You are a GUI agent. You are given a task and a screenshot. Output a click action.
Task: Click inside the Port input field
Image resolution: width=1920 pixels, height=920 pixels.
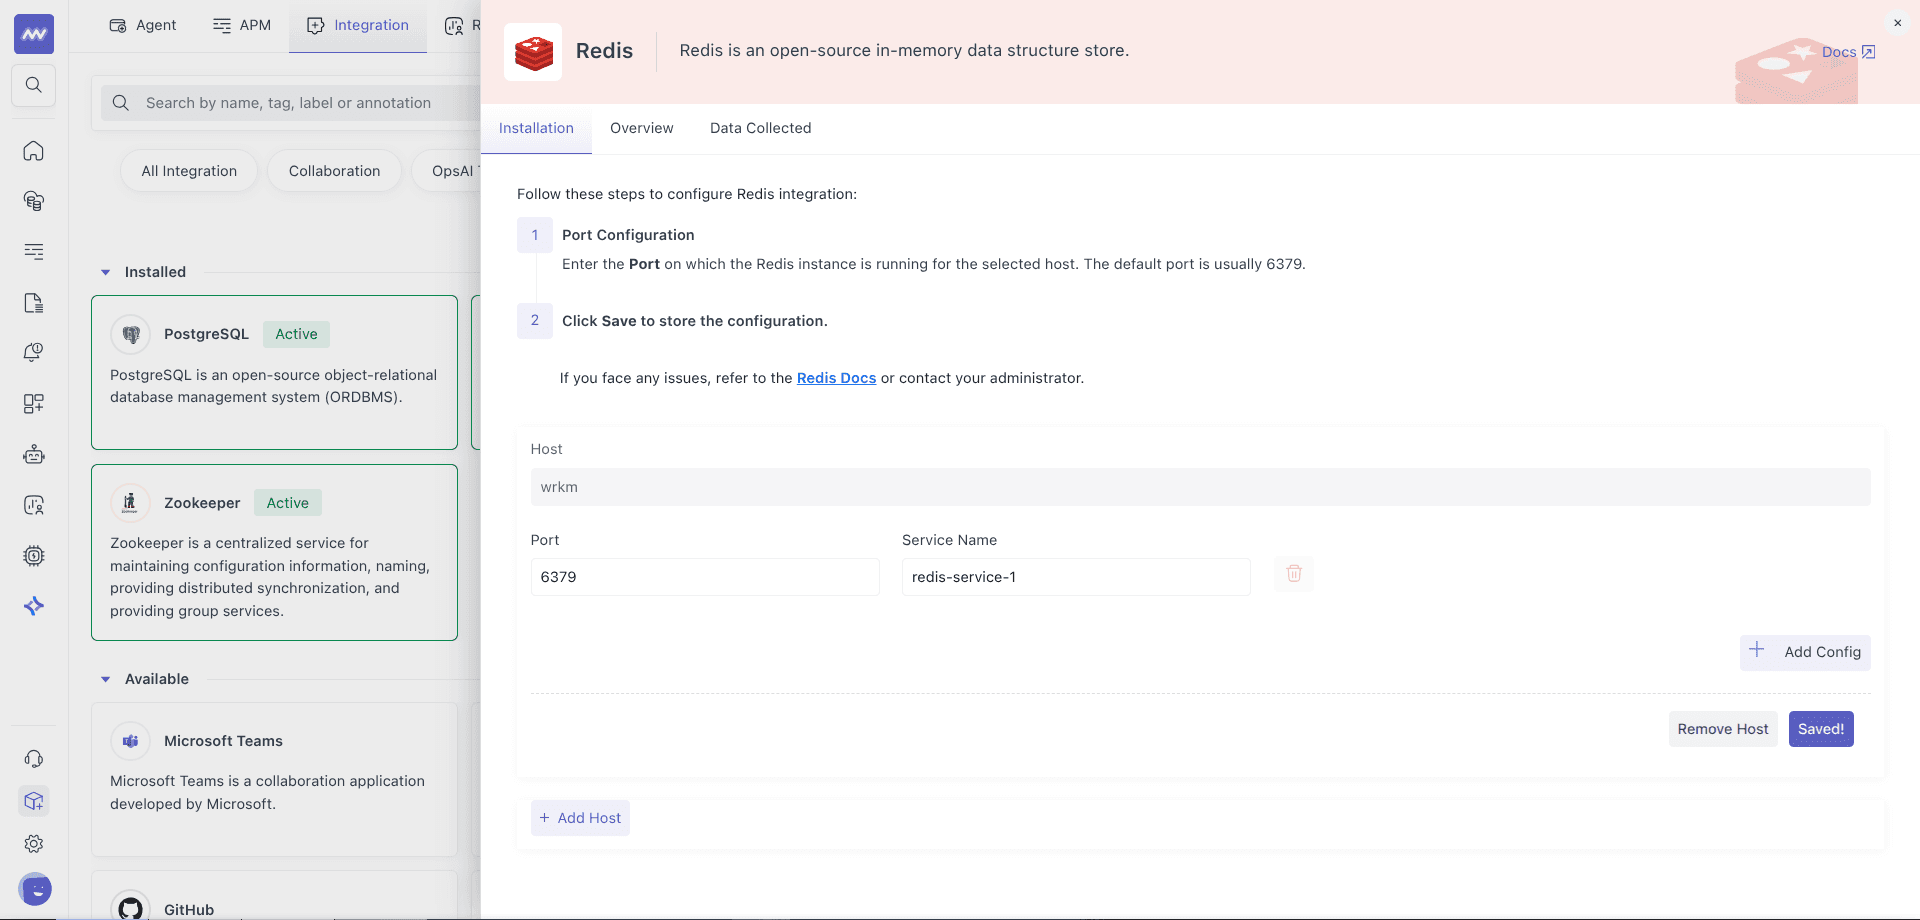click(x=705, y=577)
